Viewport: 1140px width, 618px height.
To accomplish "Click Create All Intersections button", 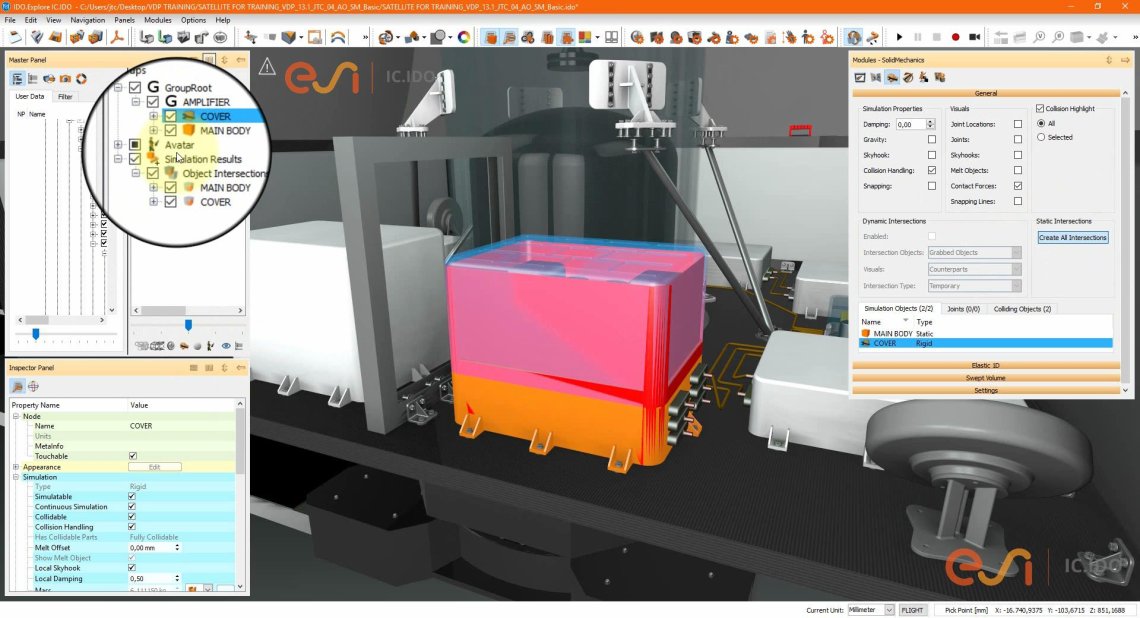I will (x=1072, y=238).
